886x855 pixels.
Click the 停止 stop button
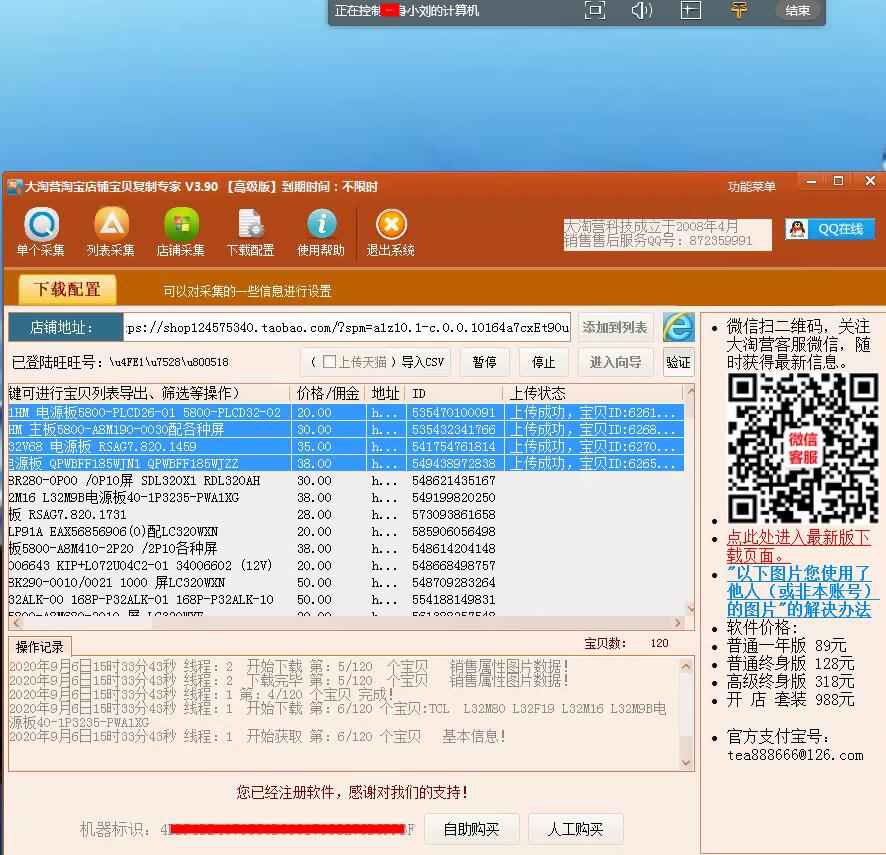[544, 362]
